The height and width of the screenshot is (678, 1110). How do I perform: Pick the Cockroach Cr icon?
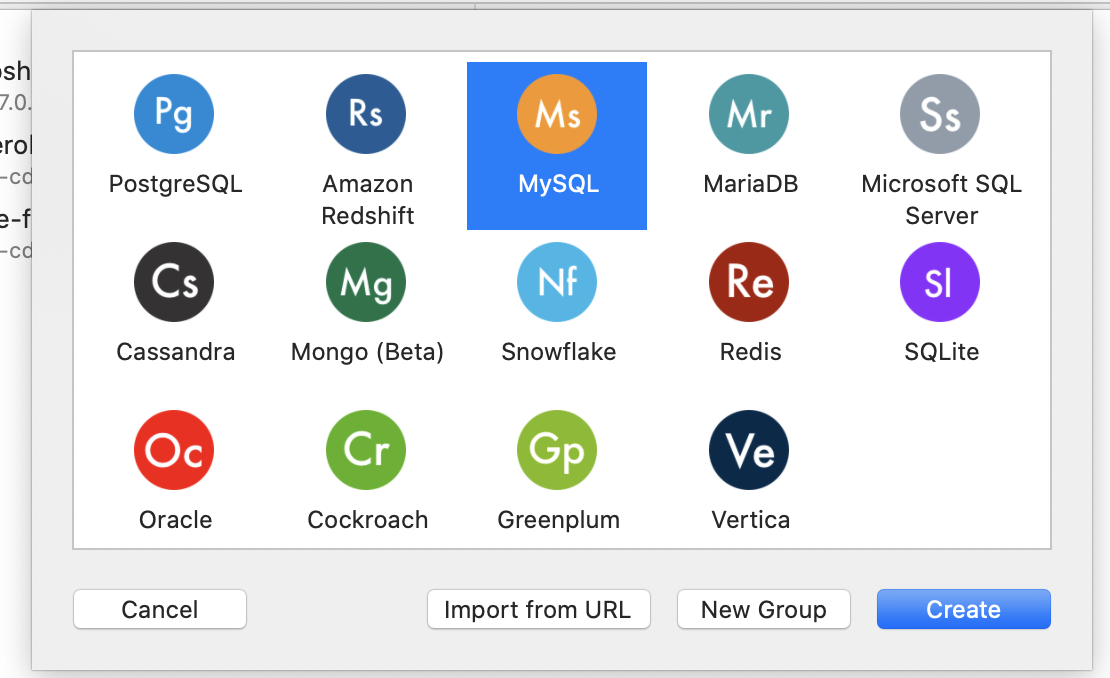[366, 450]
